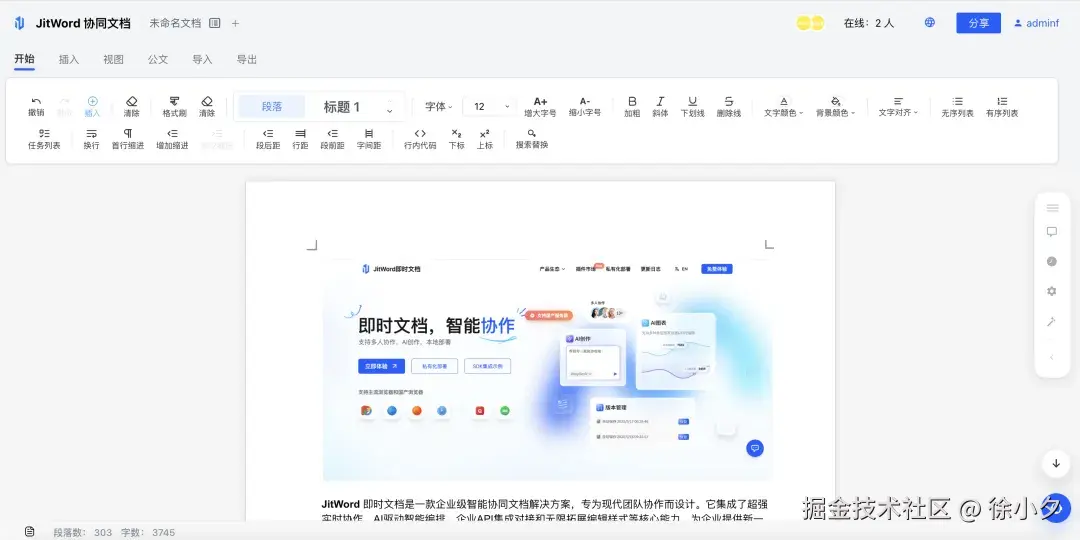Open the 文字对齐 alignment dropdown

898,106
